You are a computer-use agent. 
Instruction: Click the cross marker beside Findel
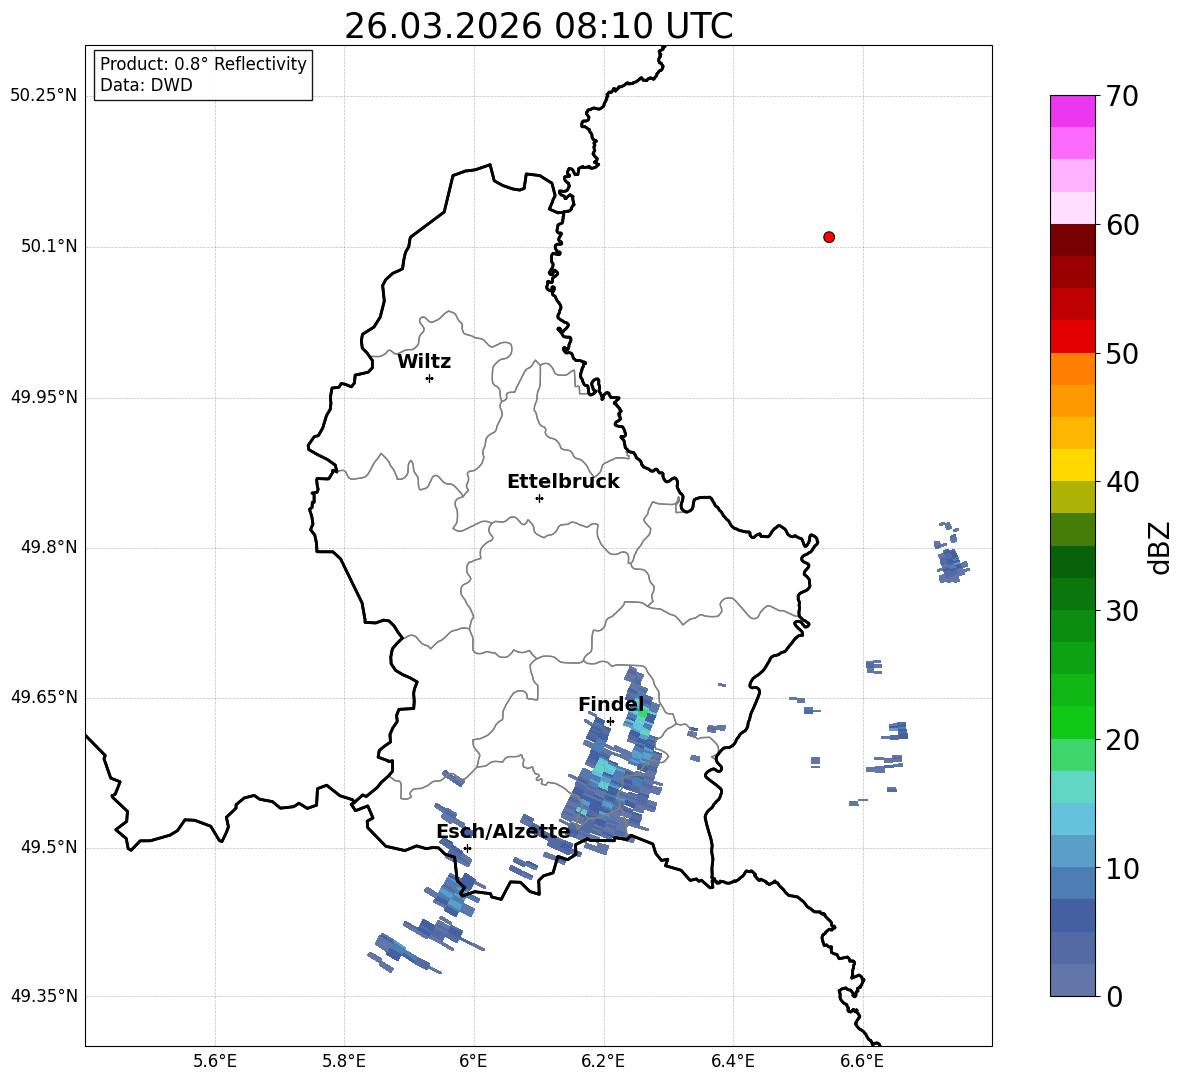[610, 722]
